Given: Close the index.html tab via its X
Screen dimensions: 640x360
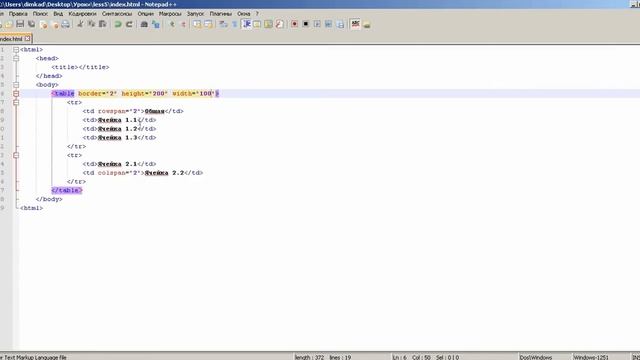Looking at the screenshot, I should click(27, 39).
